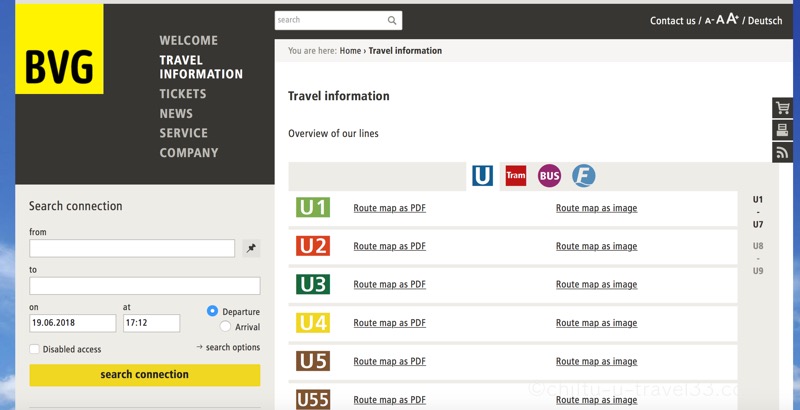Select the U-Bahn line filter icon

(x=482, y=176)
